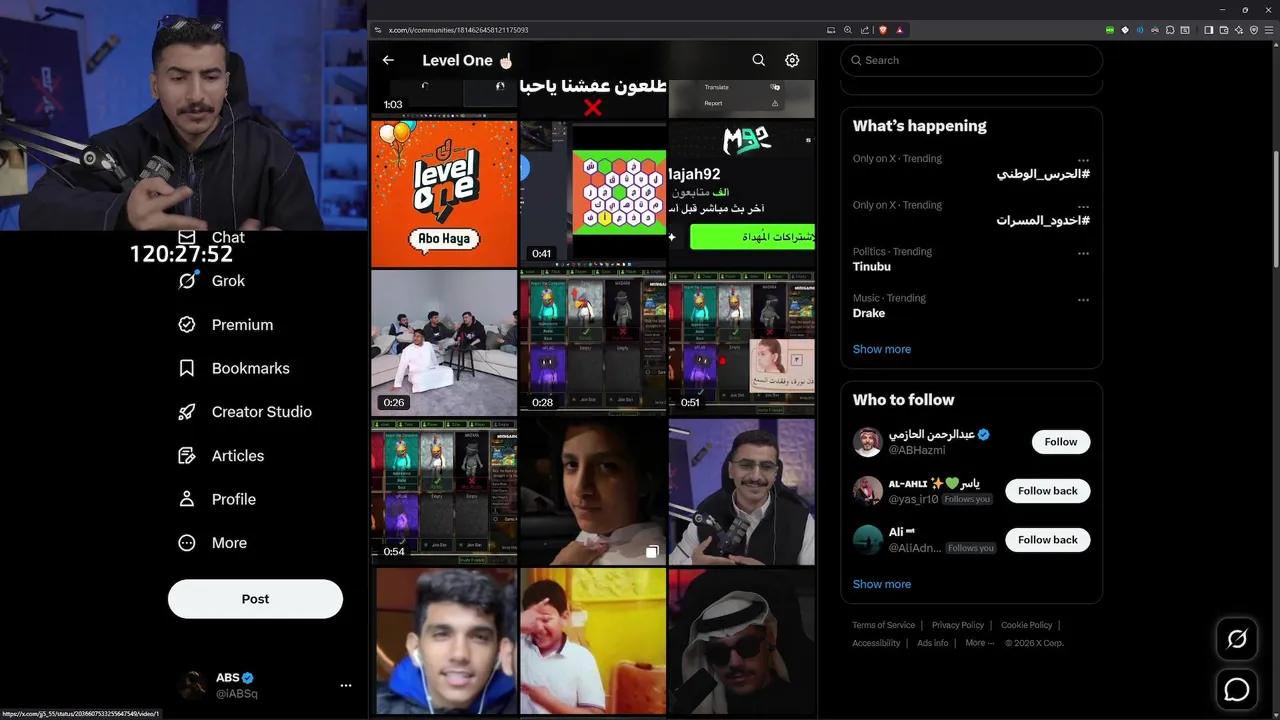Open the man with sunglasses and shemagh thumbnail
The height and width of the screenshot is (720, 1280).
click(742, 641)
